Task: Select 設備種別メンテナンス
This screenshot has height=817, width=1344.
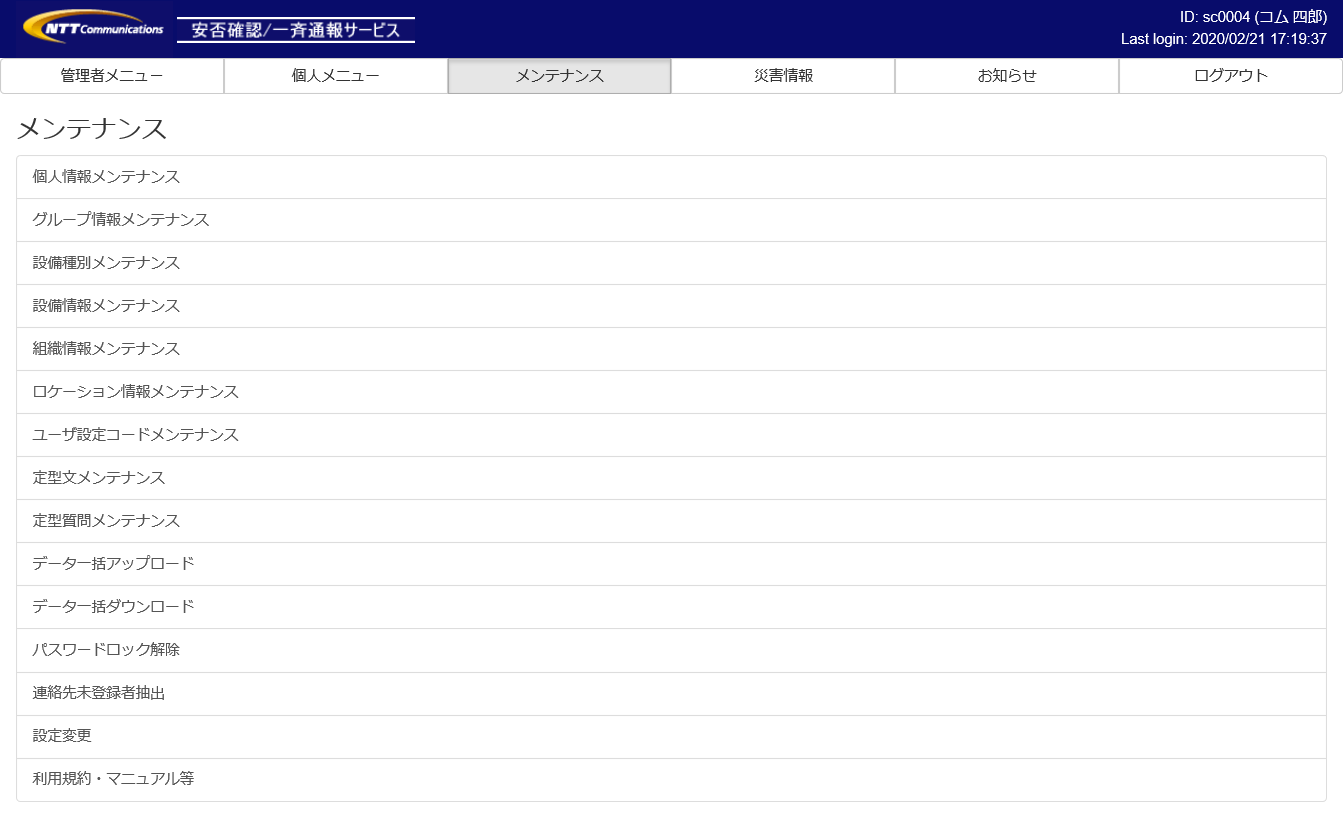Action: (x=106, y=263)
